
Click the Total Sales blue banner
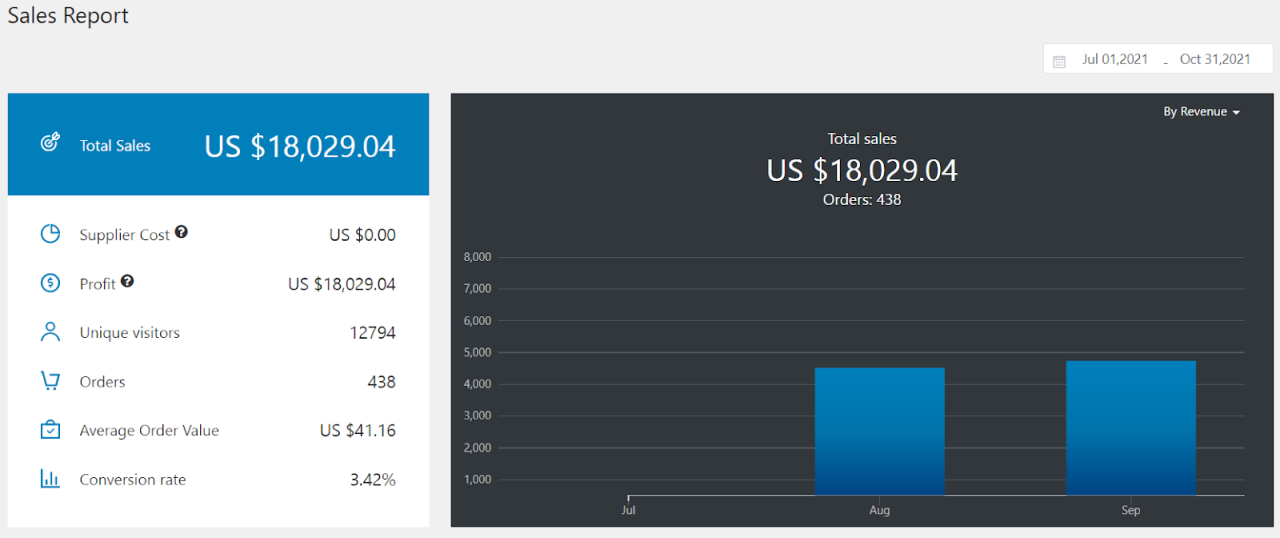point(218,144)
